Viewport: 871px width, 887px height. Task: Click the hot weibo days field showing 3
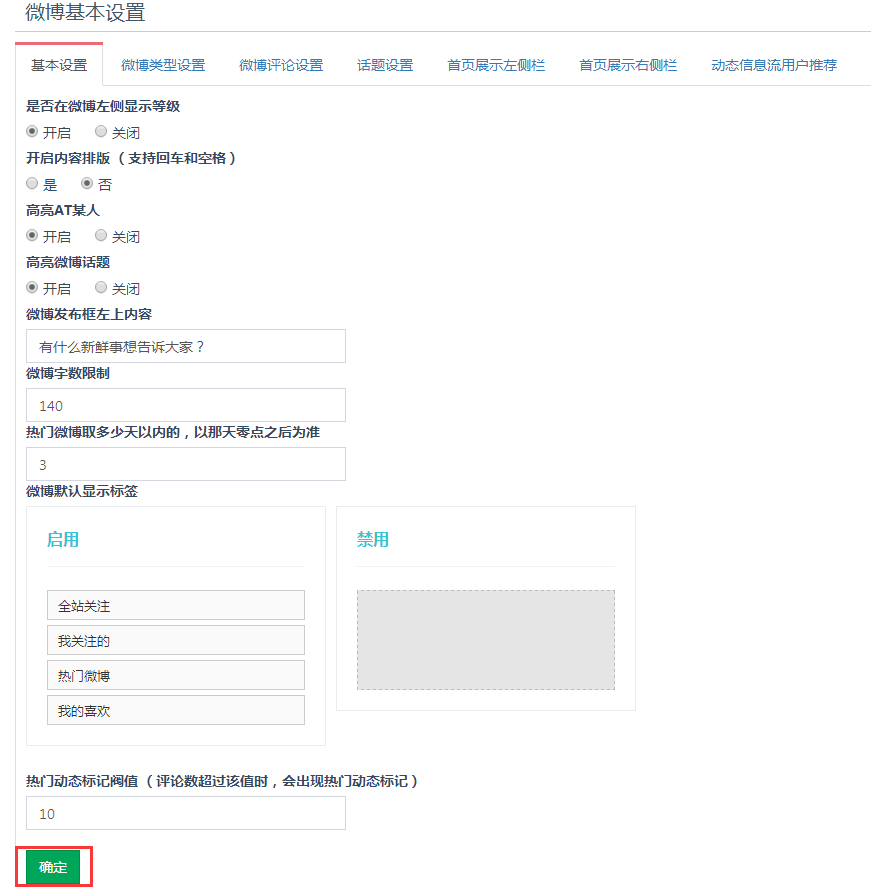(x=186, y=464)
